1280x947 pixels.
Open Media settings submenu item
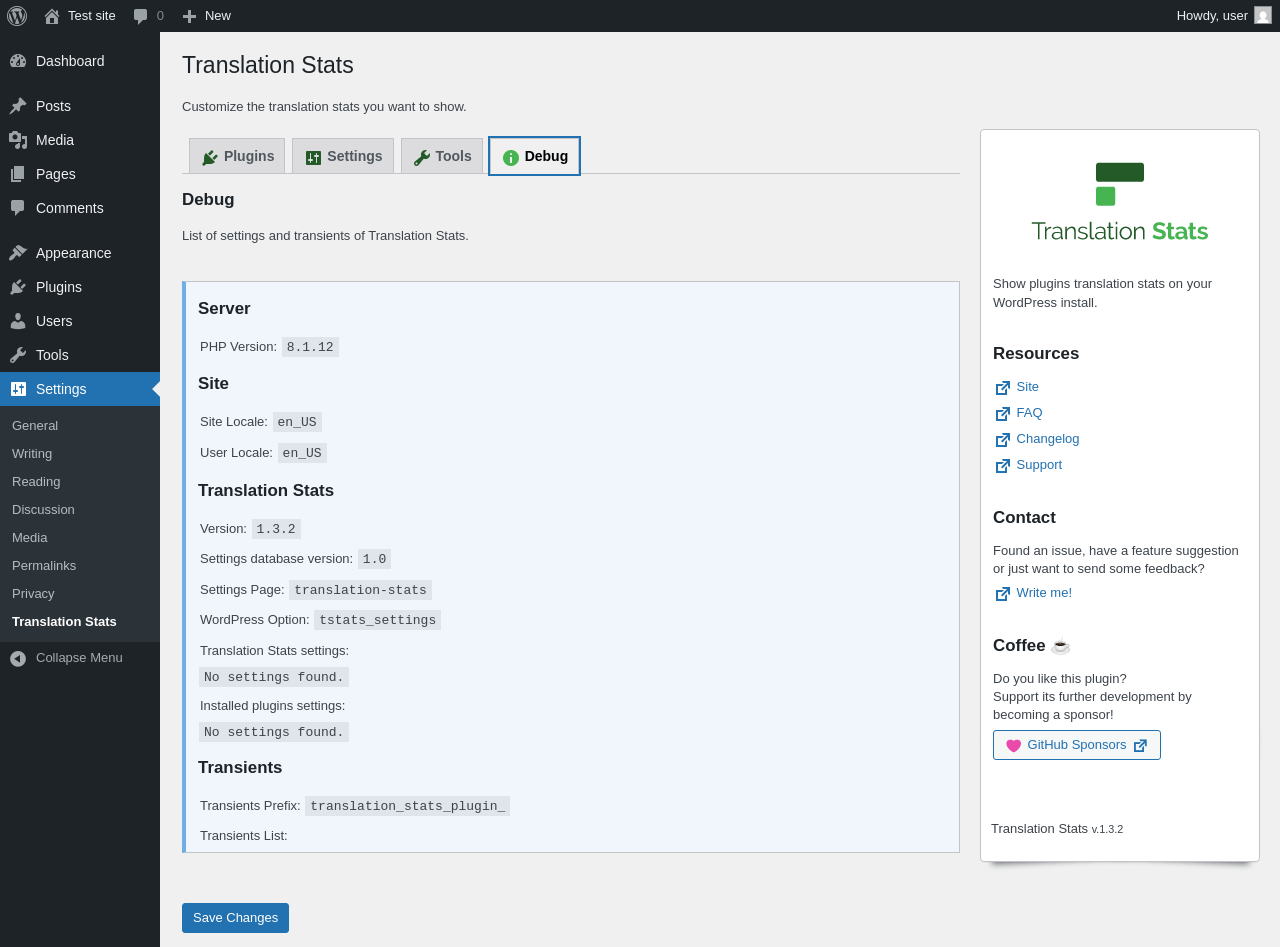click(80, 537)
